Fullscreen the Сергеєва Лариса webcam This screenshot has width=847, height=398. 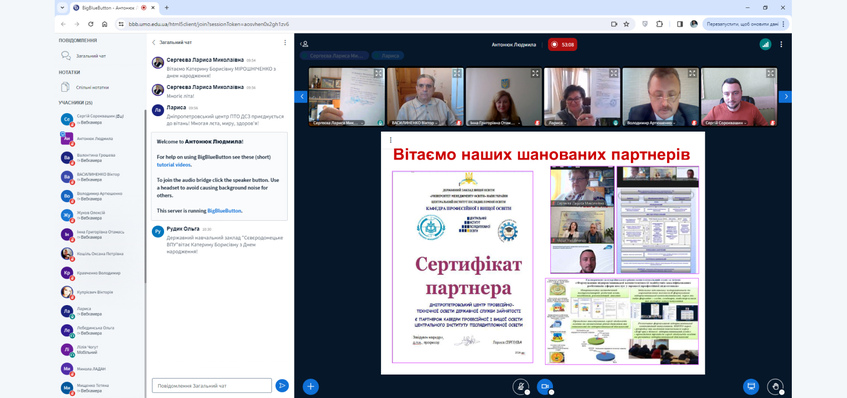pyautogui.click(x=378, y=73)
